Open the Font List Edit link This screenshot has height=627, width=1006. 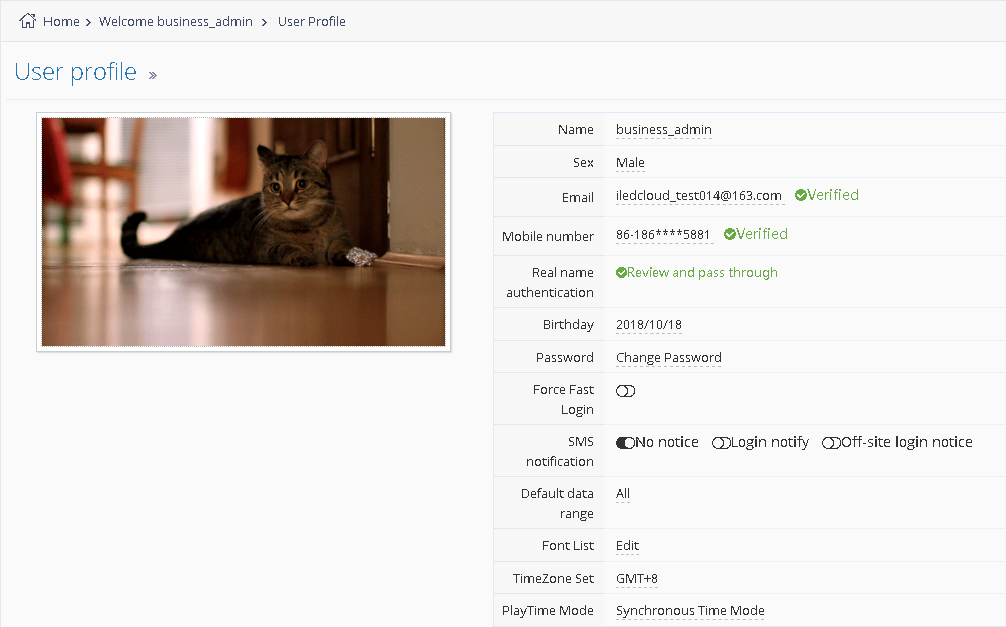(627, 545)
